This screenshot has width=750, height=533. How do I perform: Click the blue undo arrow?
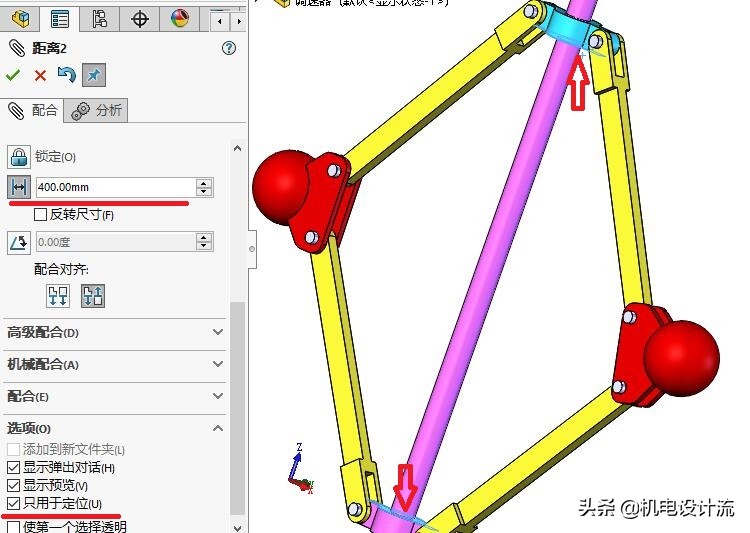point(66,75)
